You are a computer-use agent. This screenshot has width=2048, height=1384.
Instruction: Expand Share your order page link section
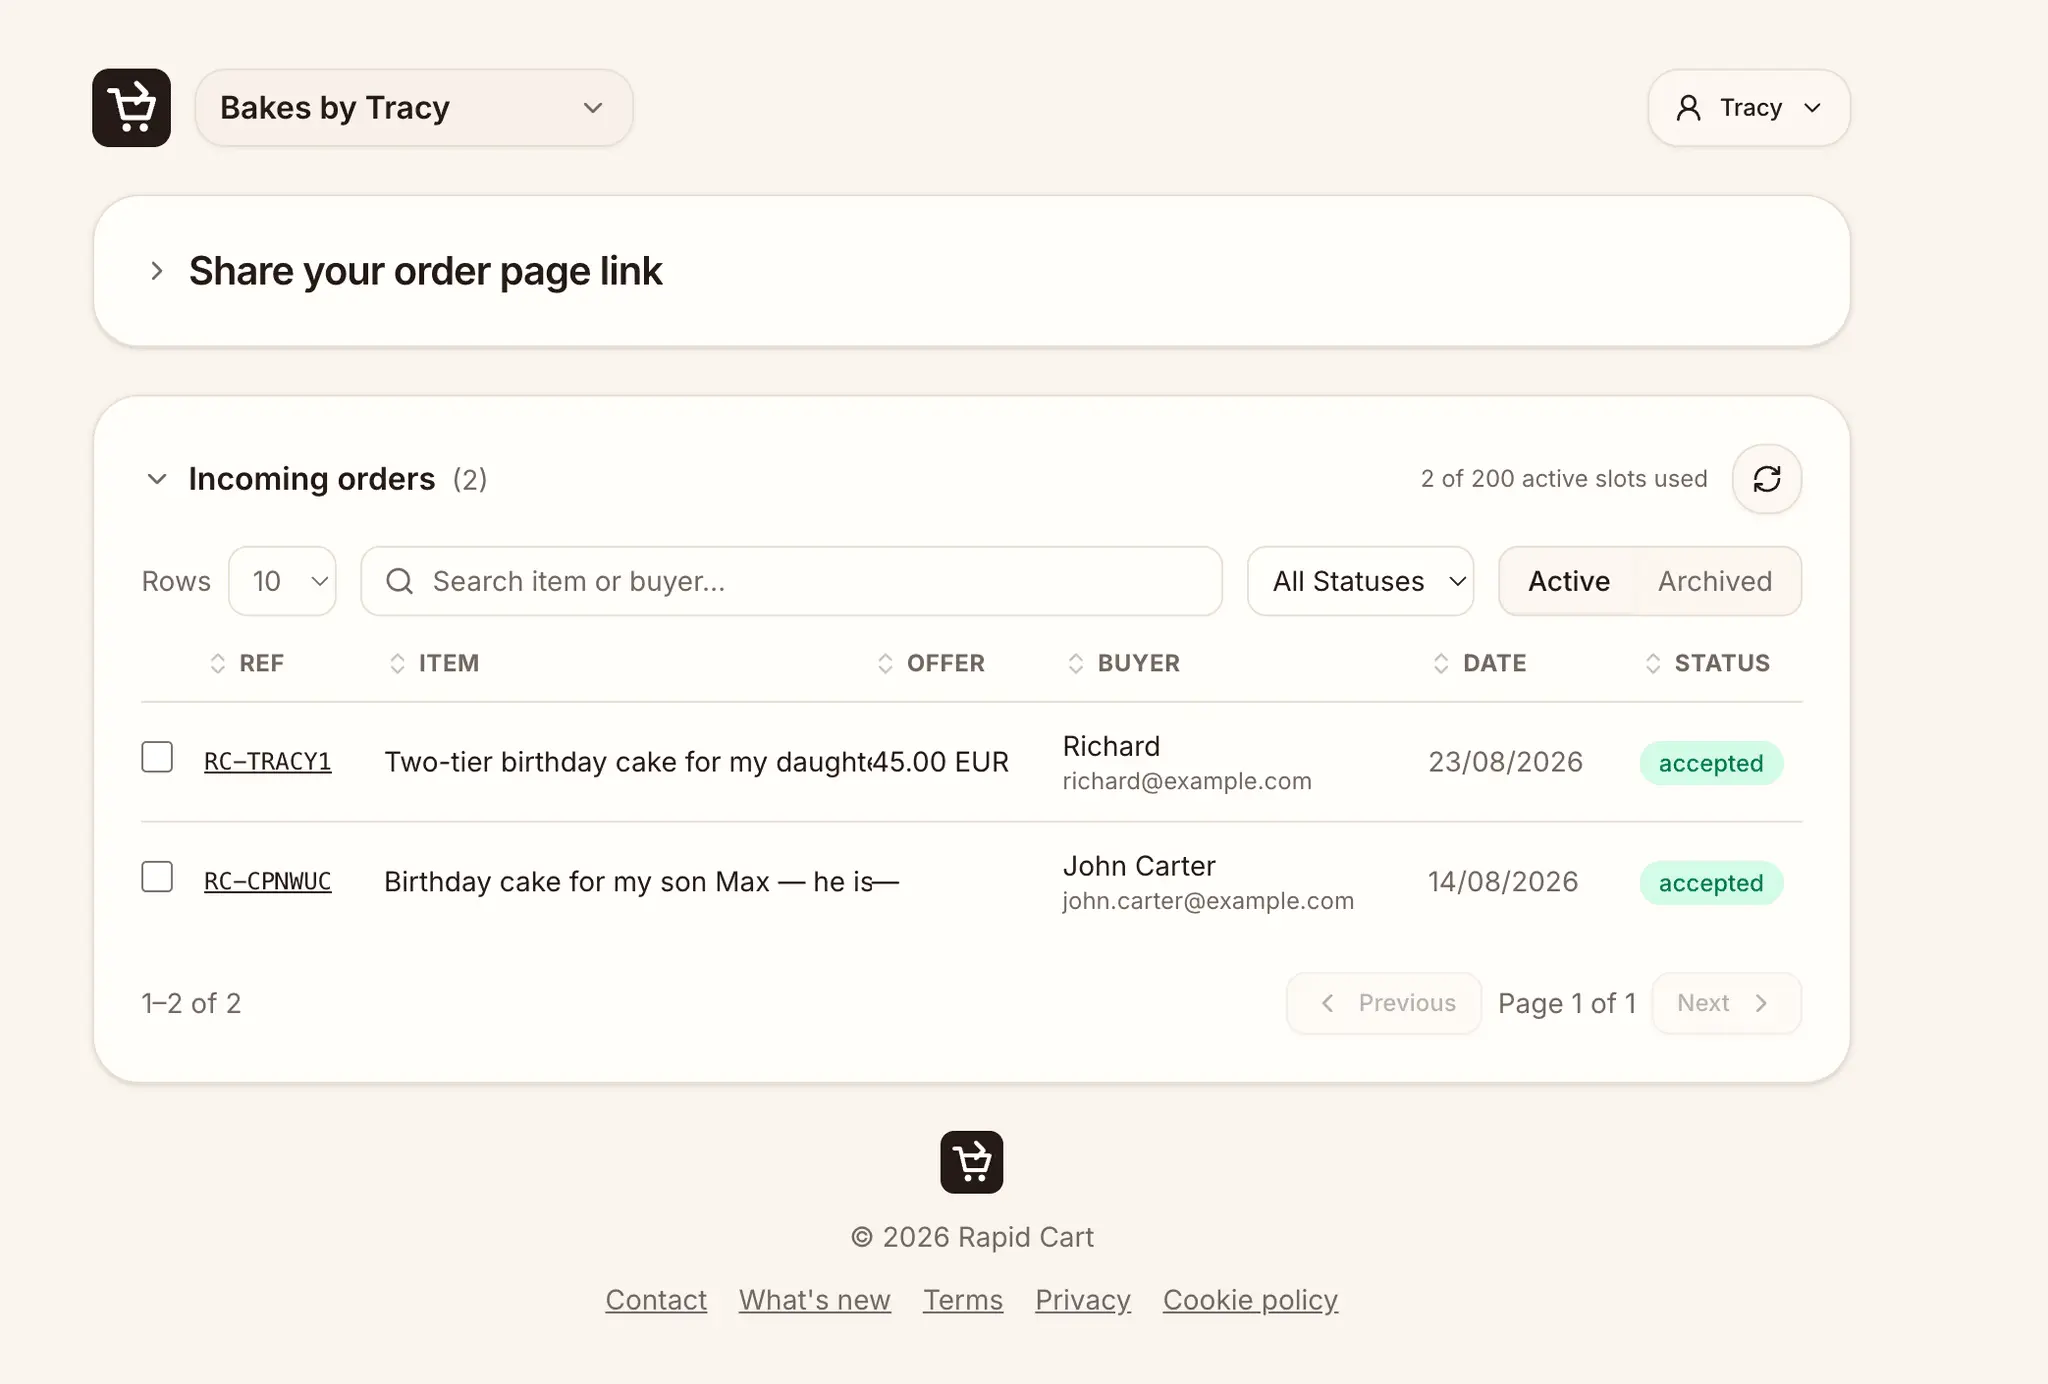click(x=157, y=271)
